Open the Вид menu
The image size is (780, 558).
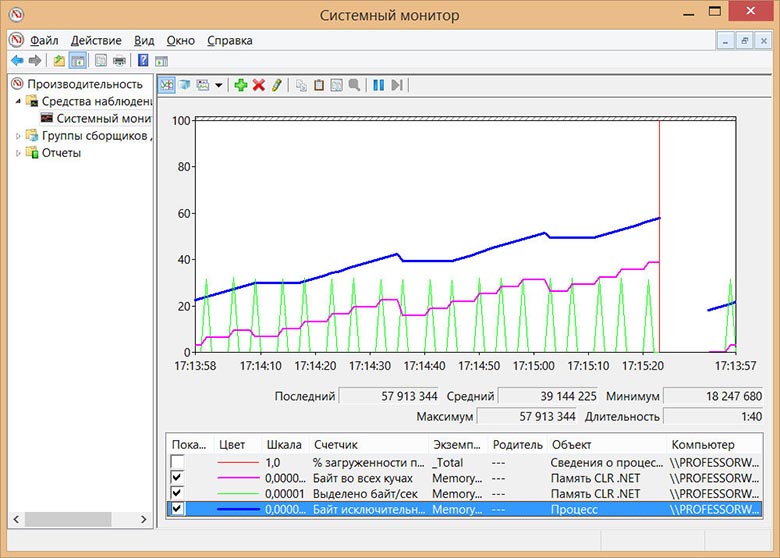144,40
